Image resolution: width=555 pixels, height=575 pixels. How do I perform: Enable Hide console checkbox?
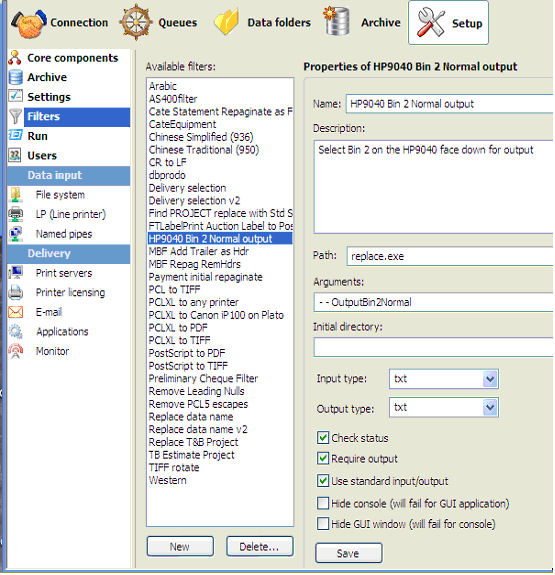coord(323,503)
